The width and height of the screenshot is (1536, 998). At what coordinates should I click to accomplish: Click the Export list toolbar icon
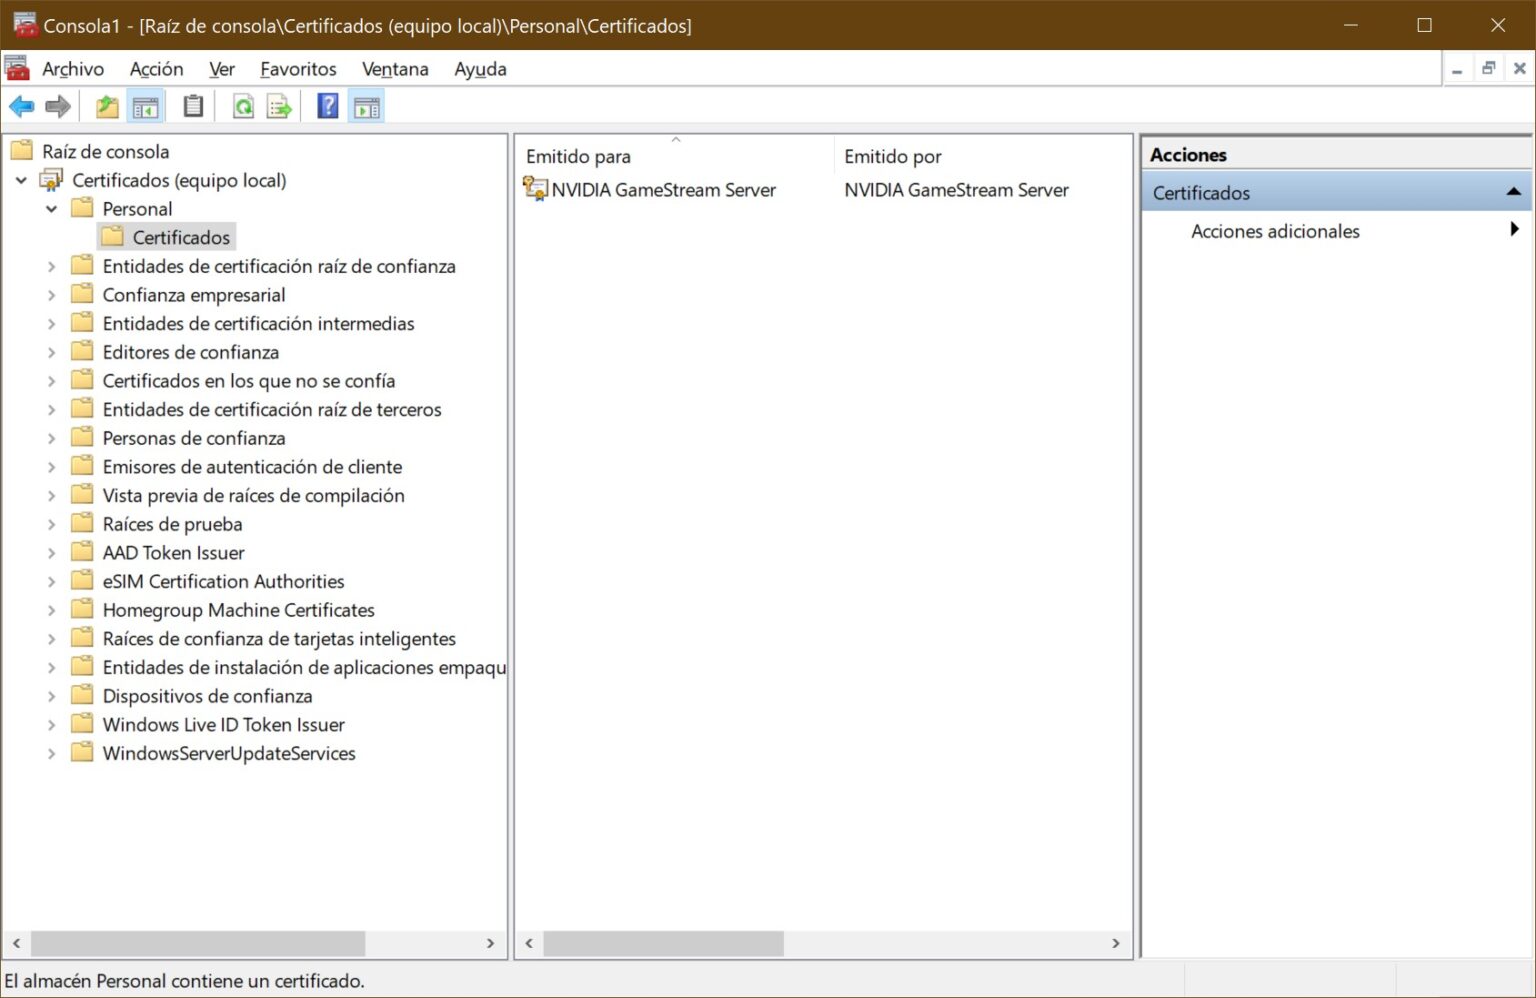[279, 106]
